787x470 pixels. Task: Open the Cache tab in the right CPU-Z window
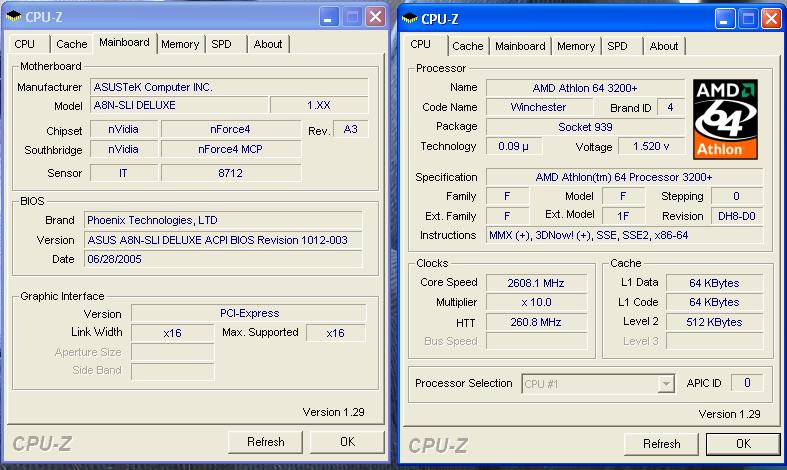pyautogui.click(x=468, y=46)
